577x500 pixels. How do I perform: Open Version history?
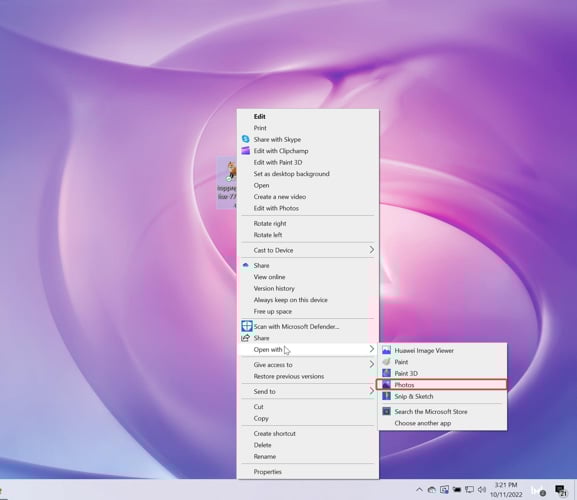(308, 288)
